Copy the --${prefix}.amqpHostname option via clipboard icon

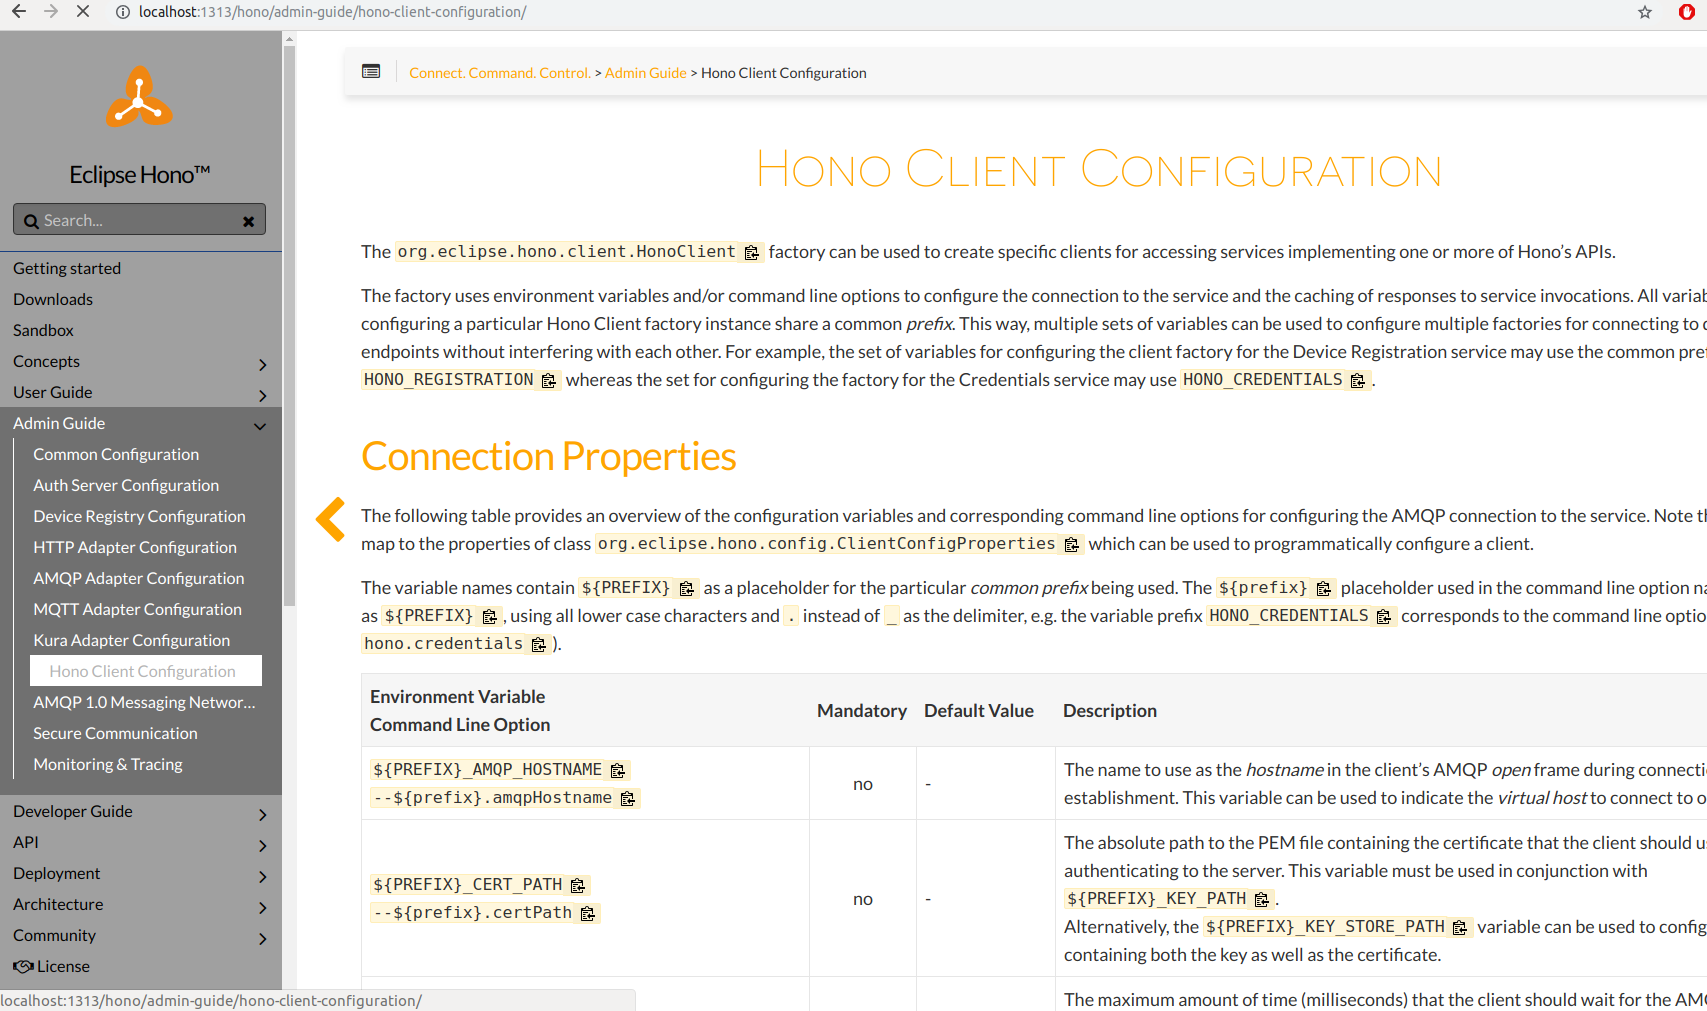pyautogui.click(x=628, y=798)
